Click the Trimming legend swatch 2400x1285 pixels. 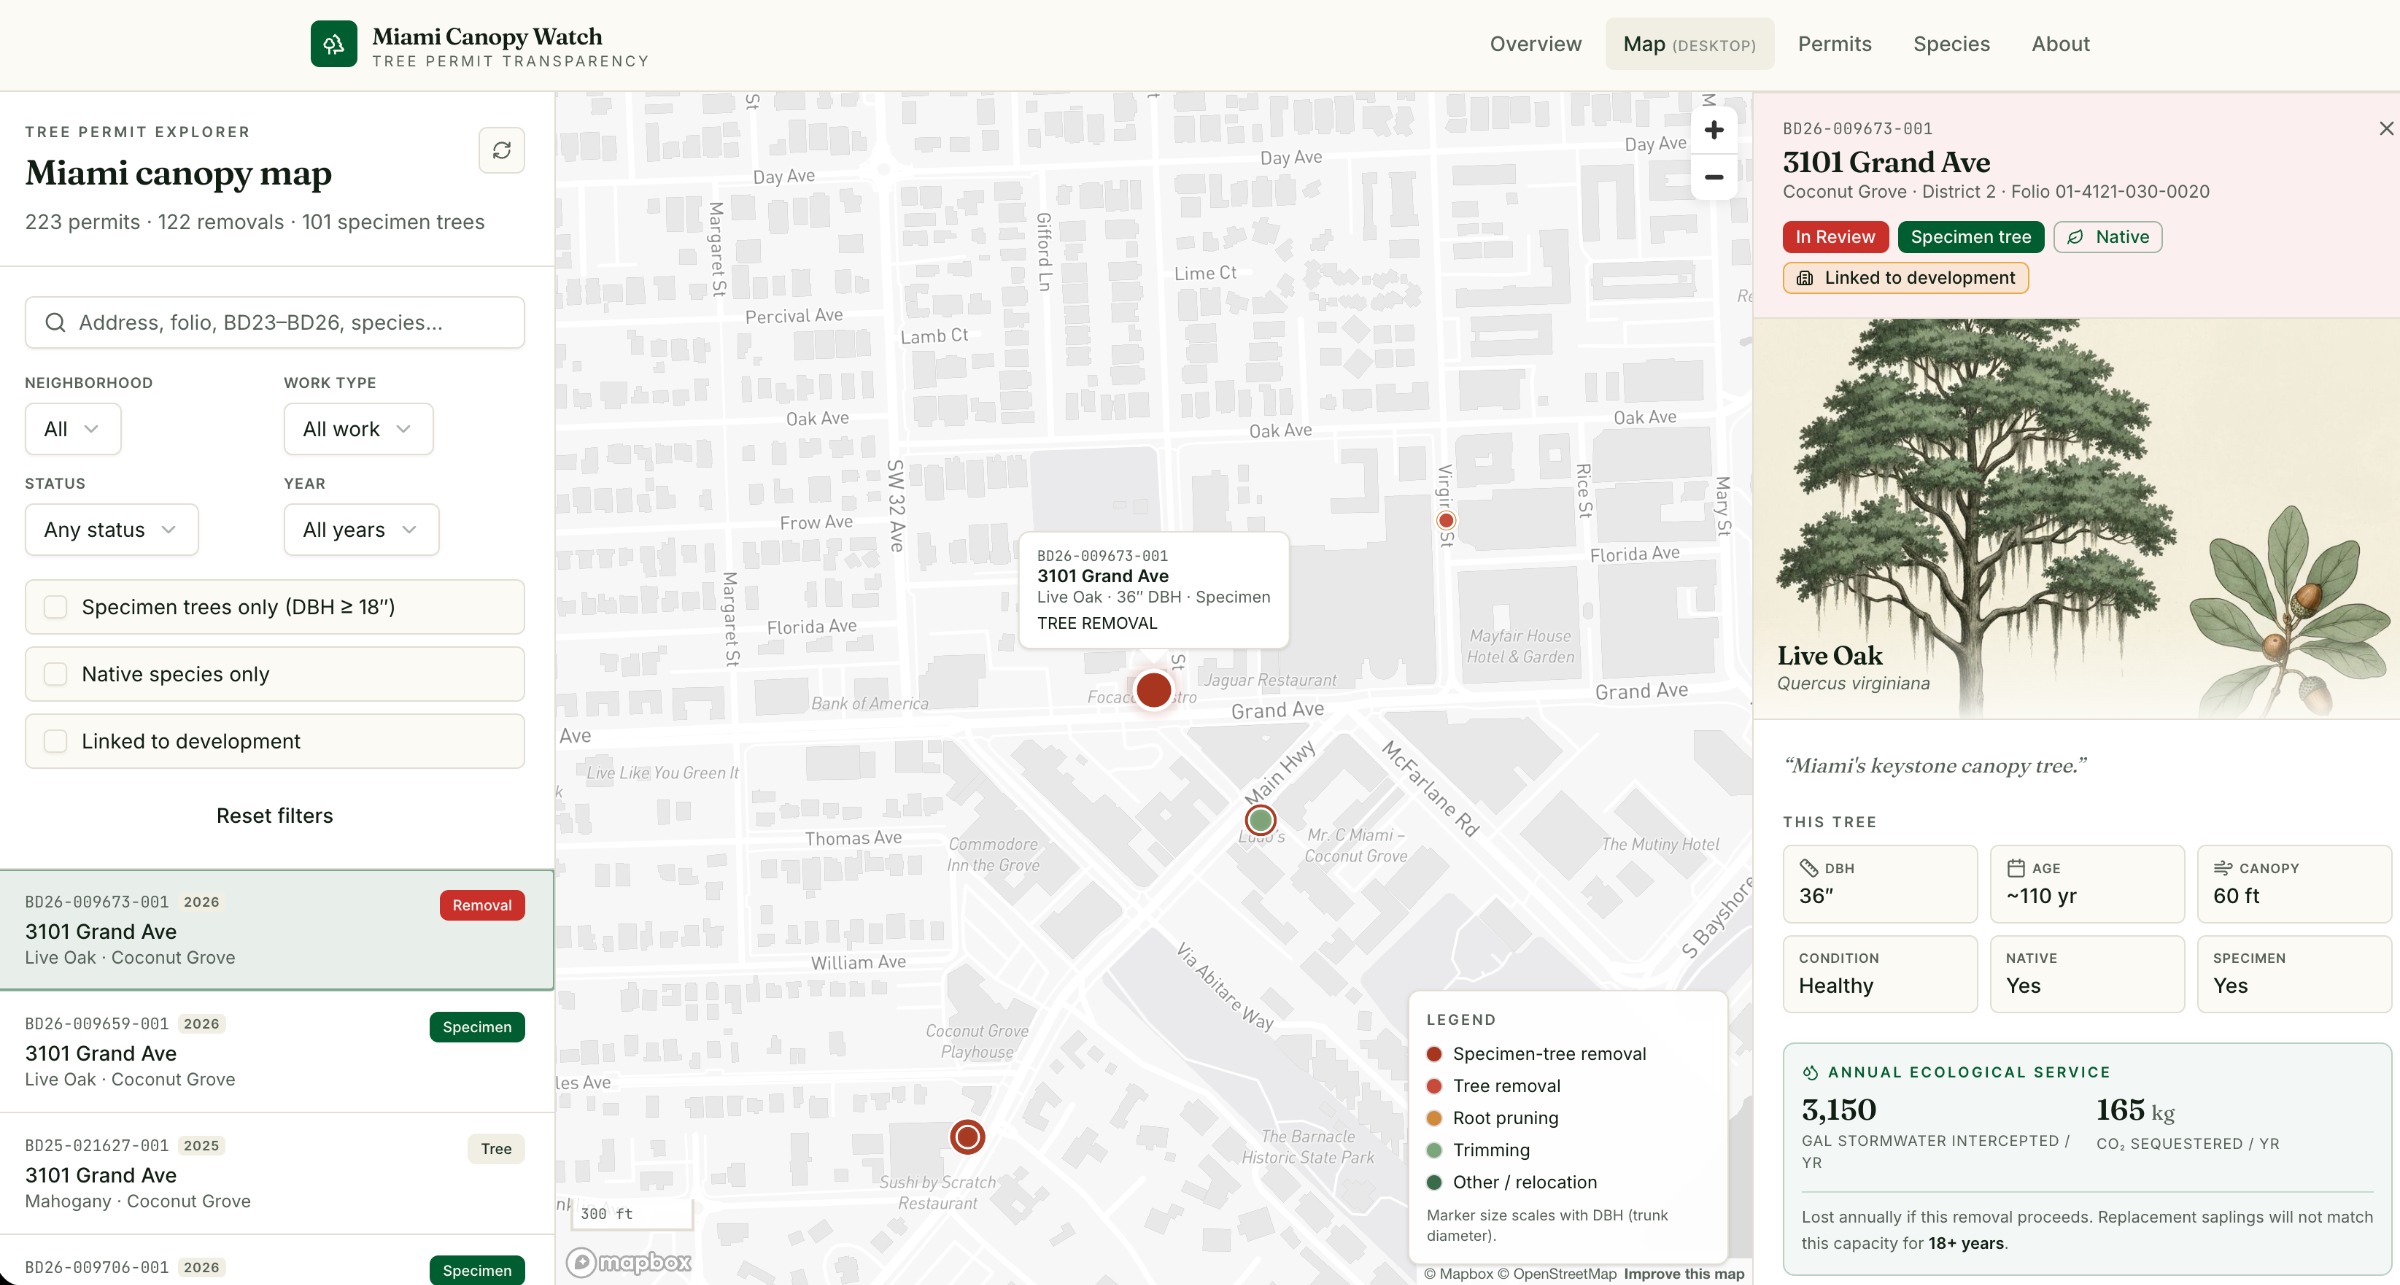pyautogui.click(x=1434, y=1150)
